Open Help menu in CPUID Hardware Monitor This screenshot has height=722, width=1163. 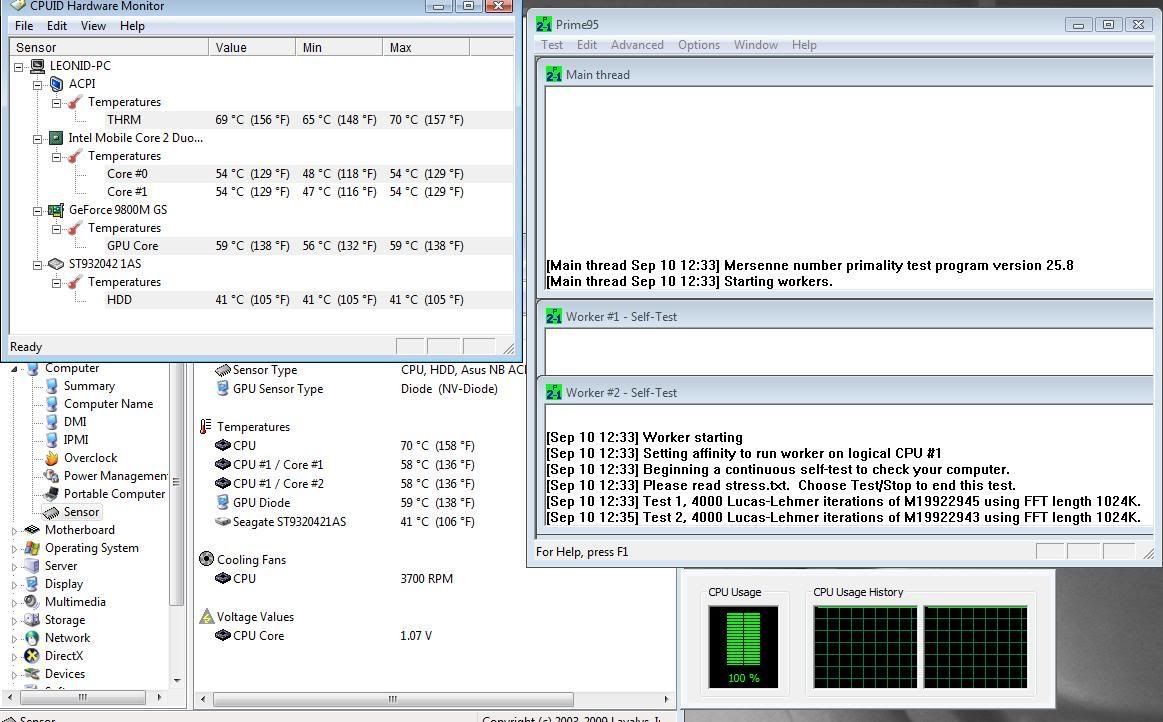point(132,26)
